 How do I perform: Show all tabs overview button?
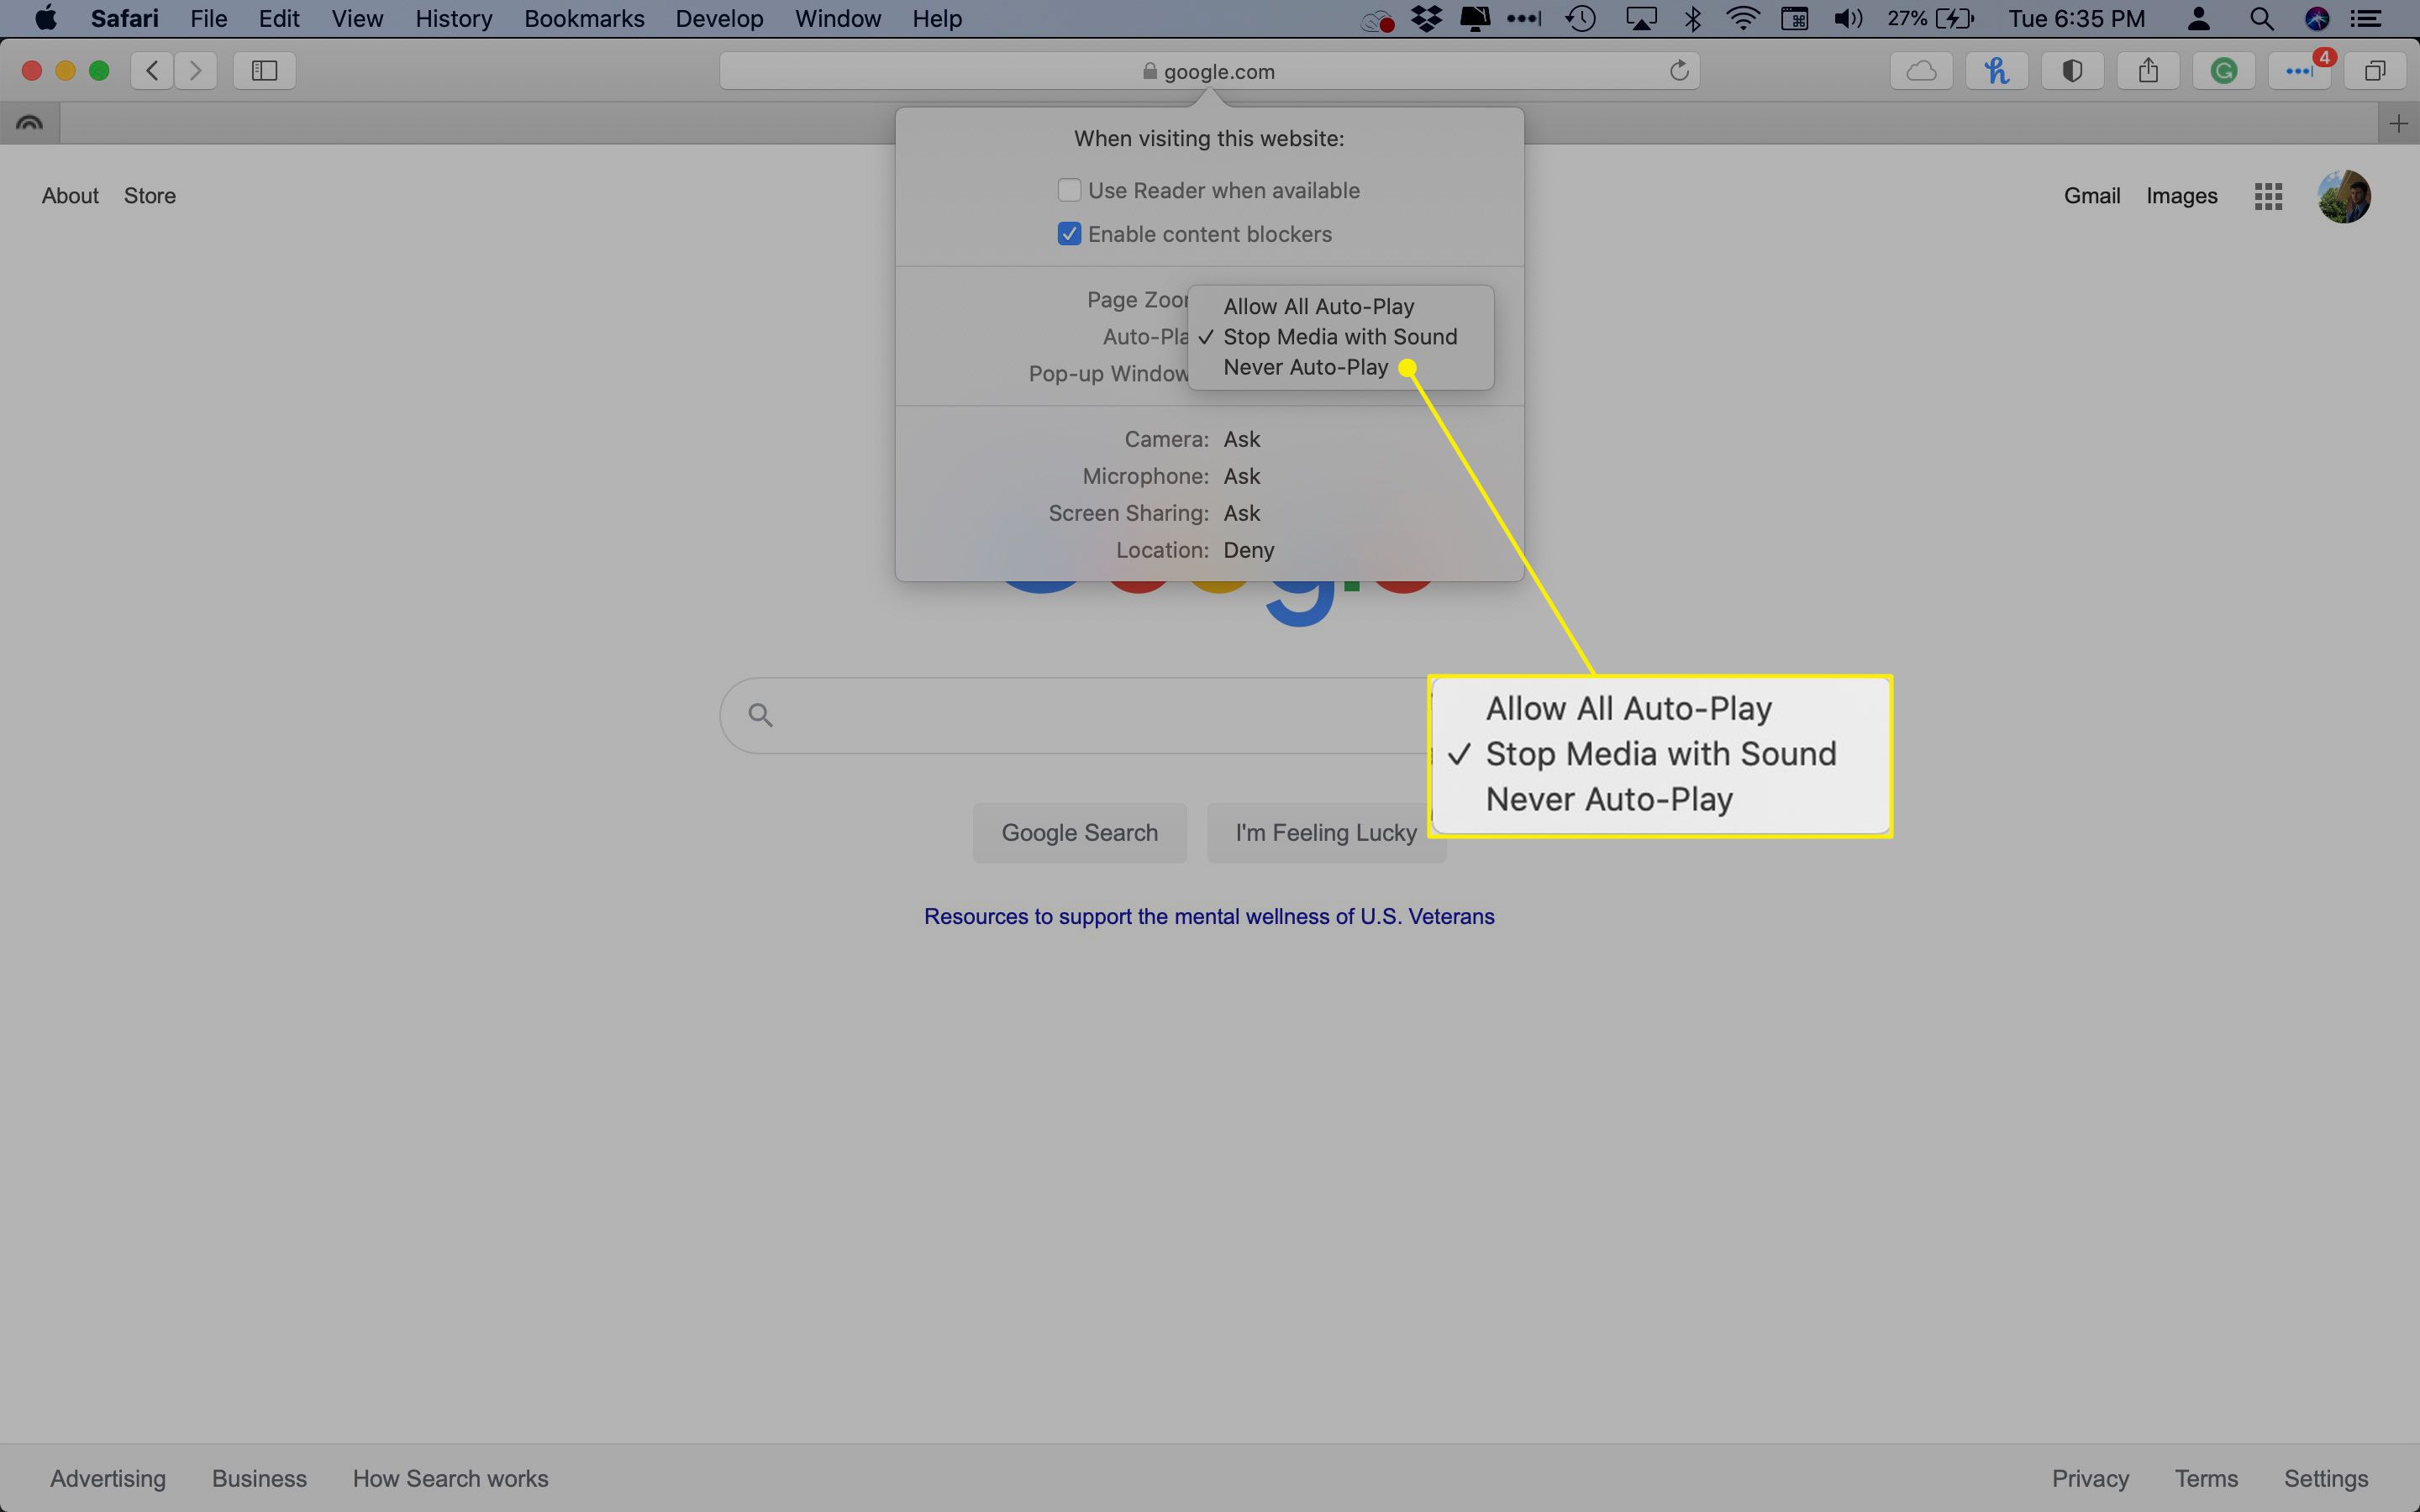(2375, 70)
